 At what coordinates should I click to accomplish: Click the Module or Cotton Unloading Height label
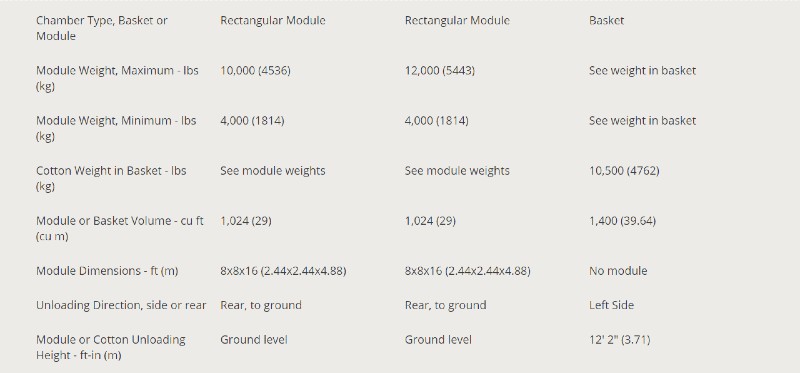pyautogui.click(x=111, y=347)
